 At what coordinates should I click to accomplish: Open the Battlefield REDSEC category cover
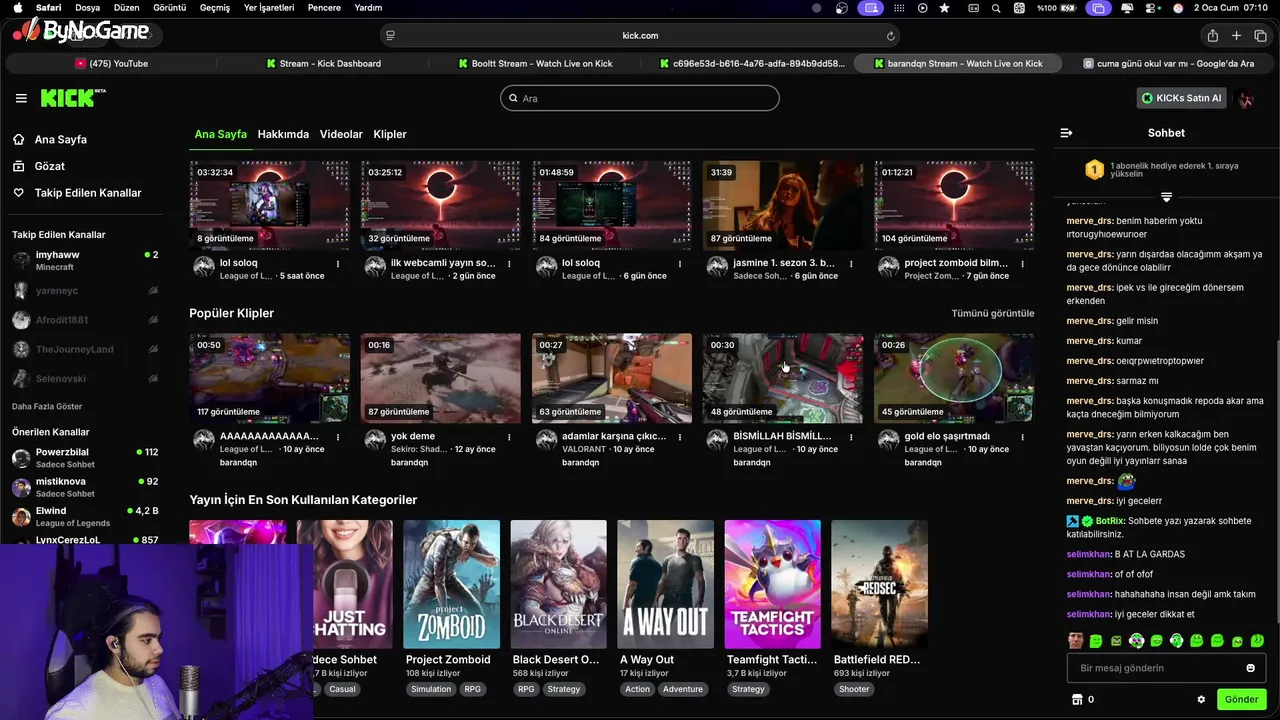coord(879,584)
